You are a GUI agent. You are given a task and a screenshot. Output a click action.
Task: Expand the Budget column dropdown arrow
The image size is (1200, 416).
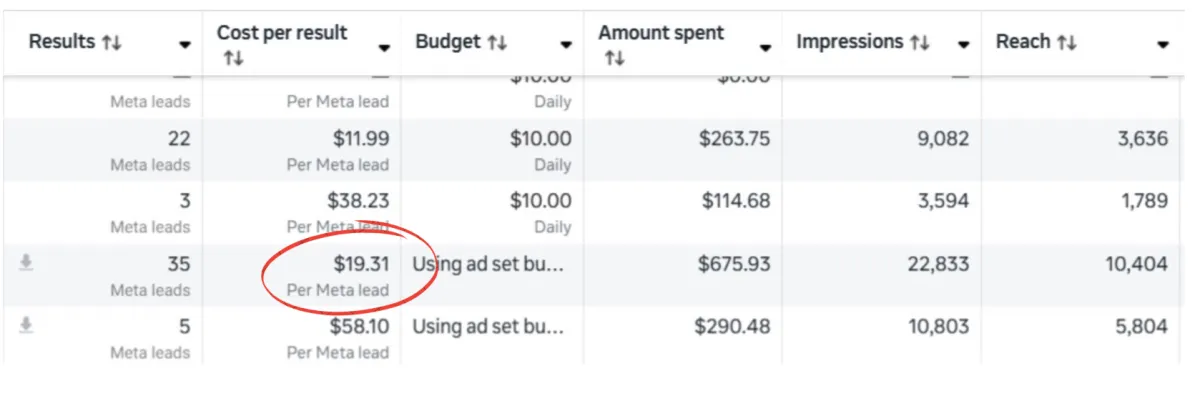click(566, 45)
